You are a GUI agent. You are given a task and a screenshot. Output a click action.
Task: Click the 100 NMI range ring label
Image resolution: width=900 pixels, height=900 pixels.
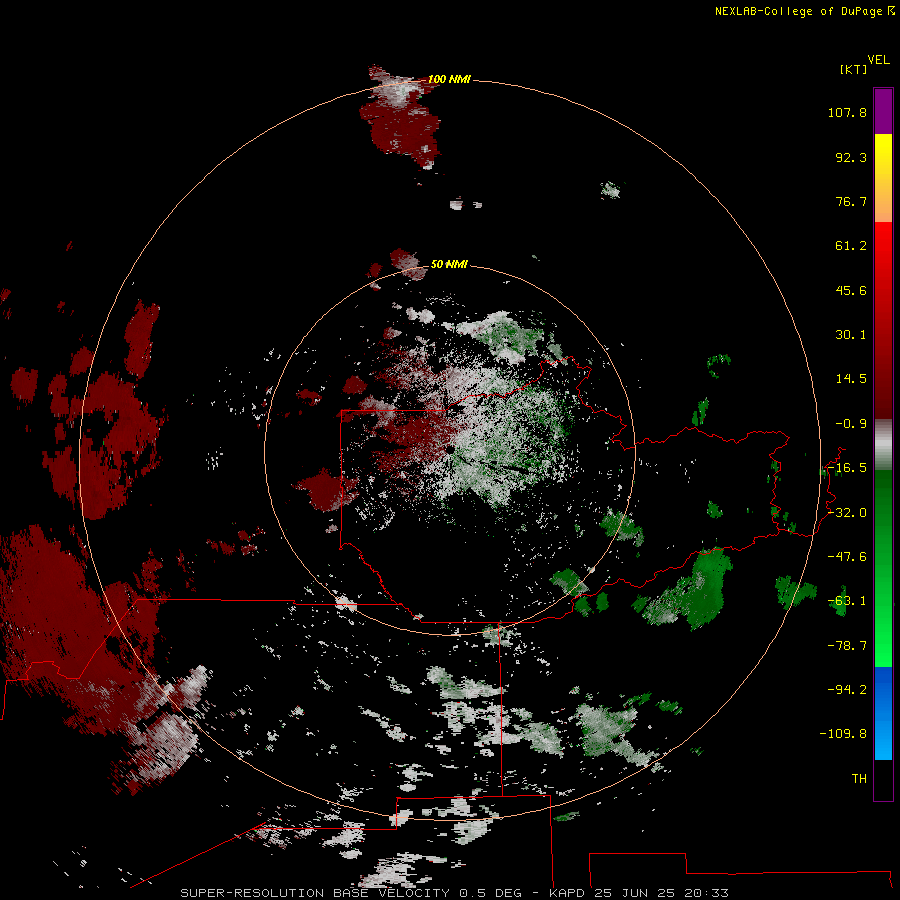(449, 79)
